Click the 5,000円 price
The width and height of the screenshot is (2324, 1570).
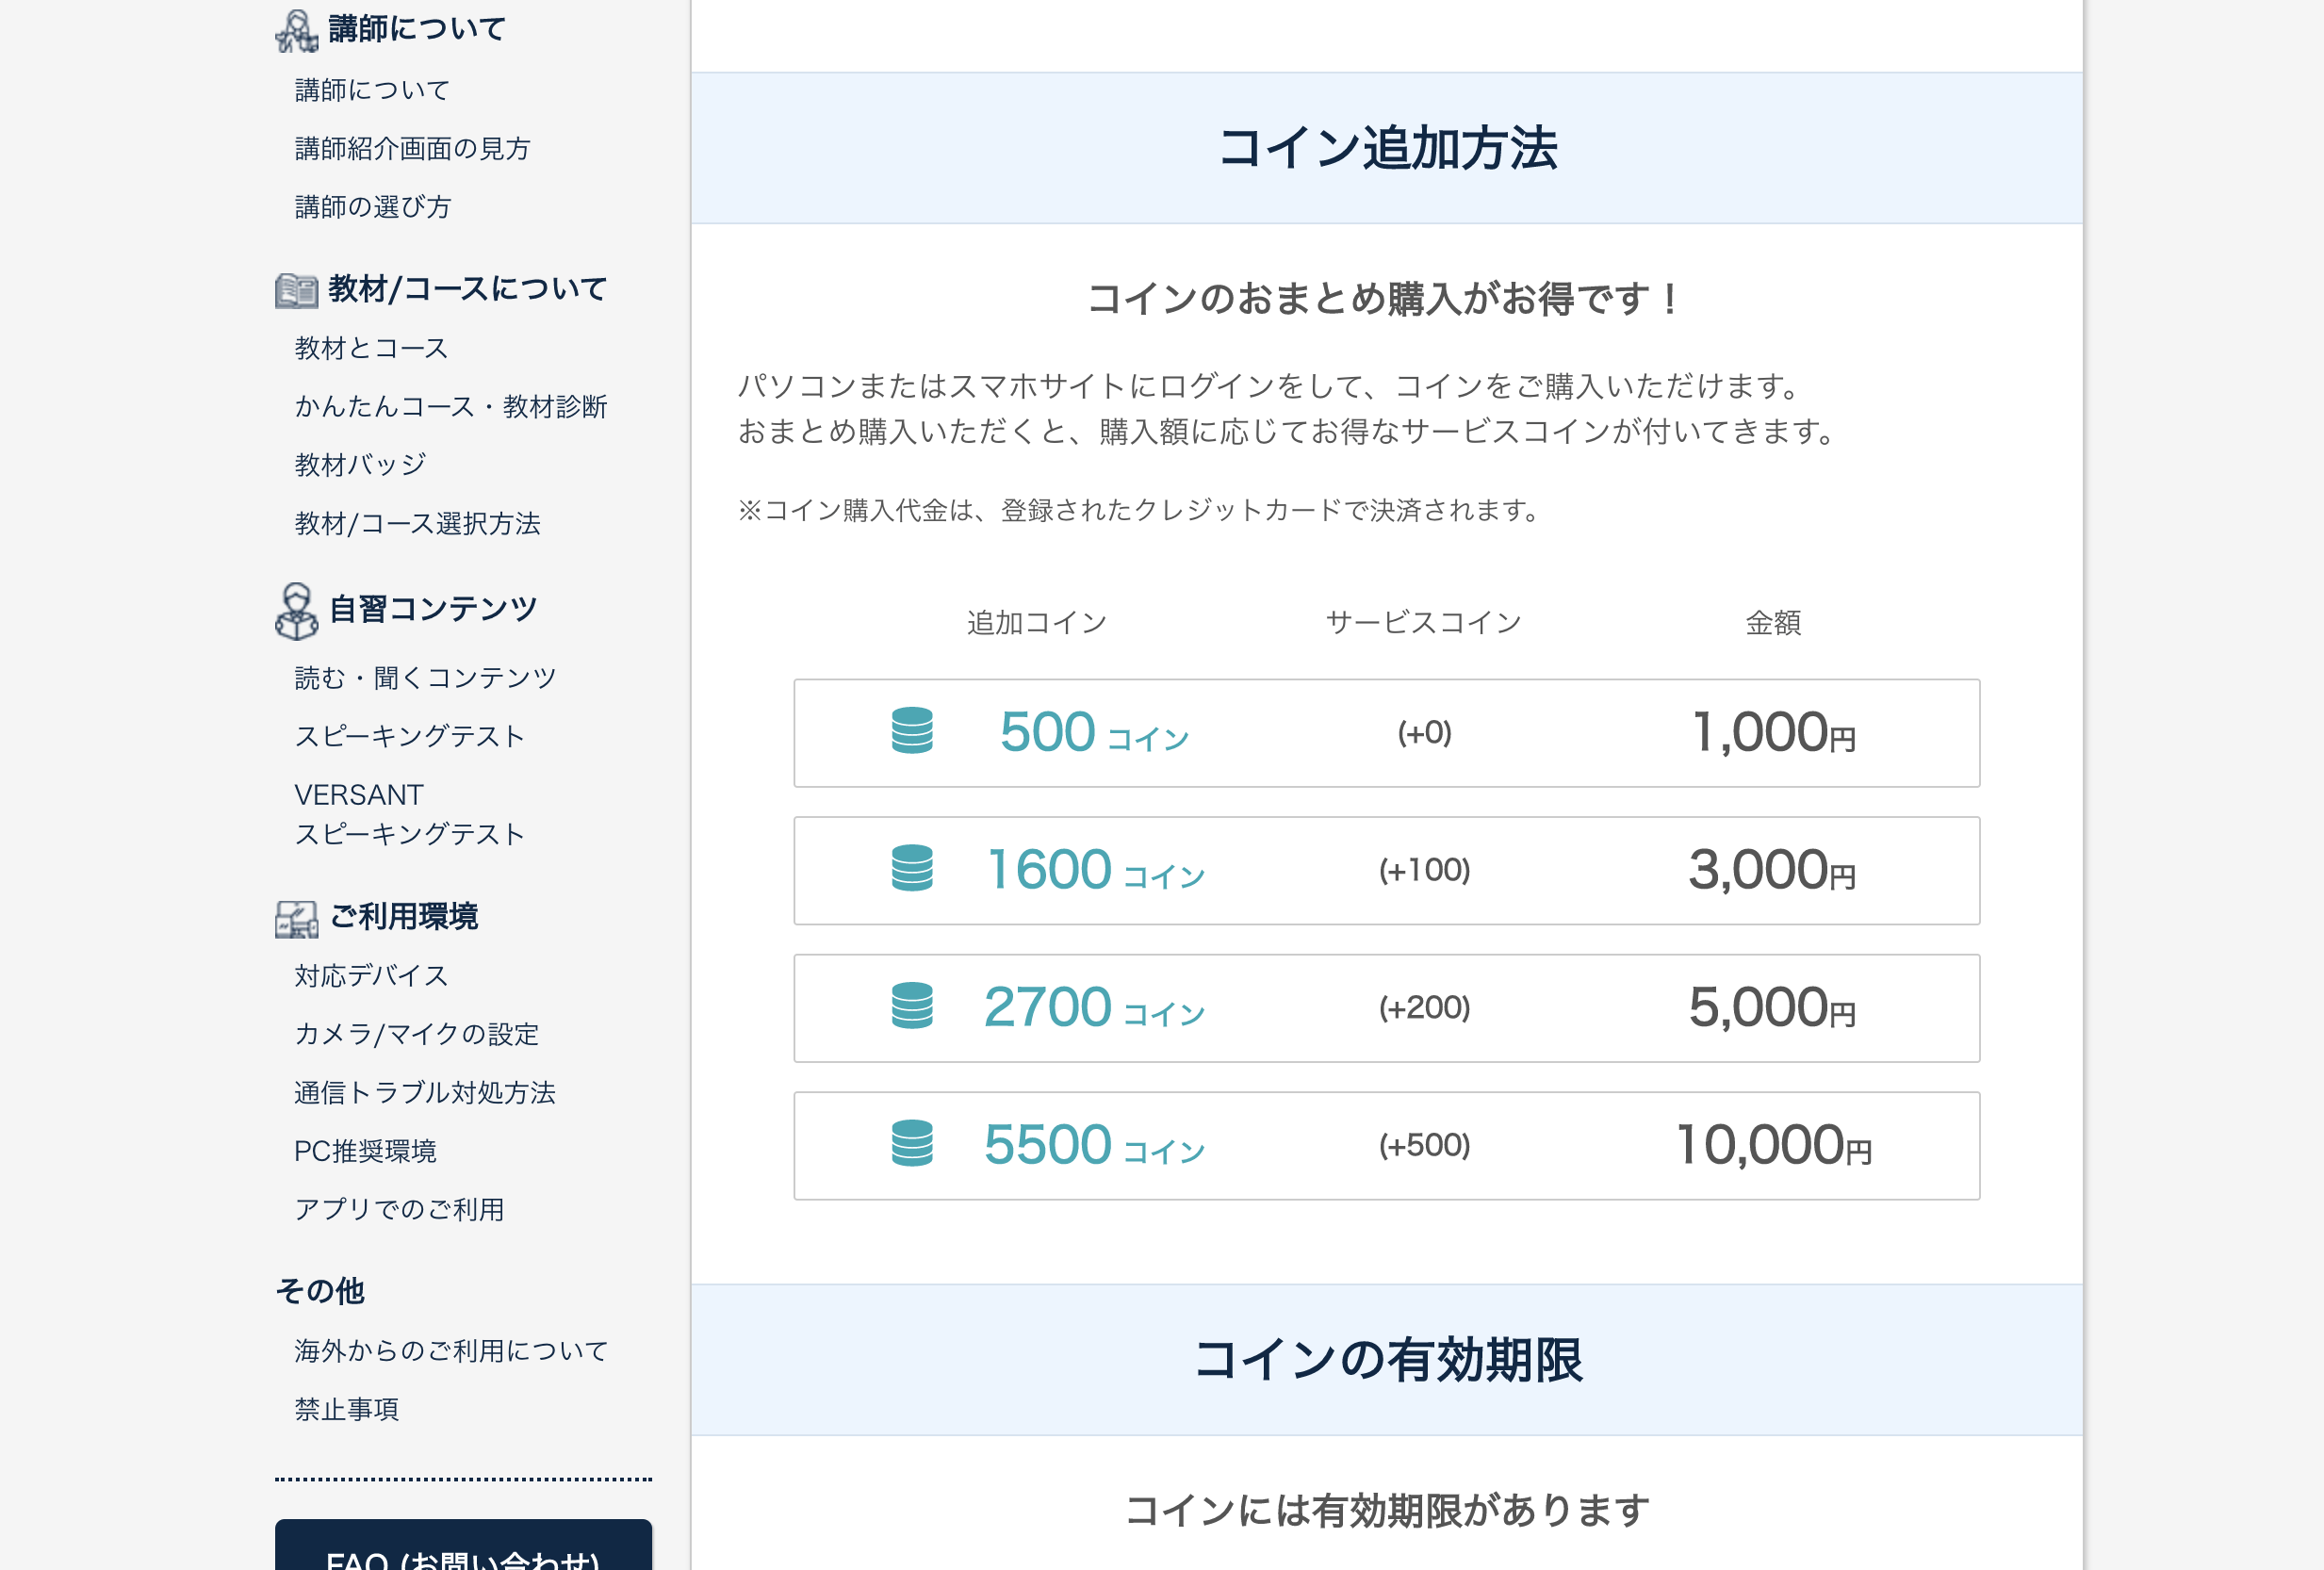1772,1007
